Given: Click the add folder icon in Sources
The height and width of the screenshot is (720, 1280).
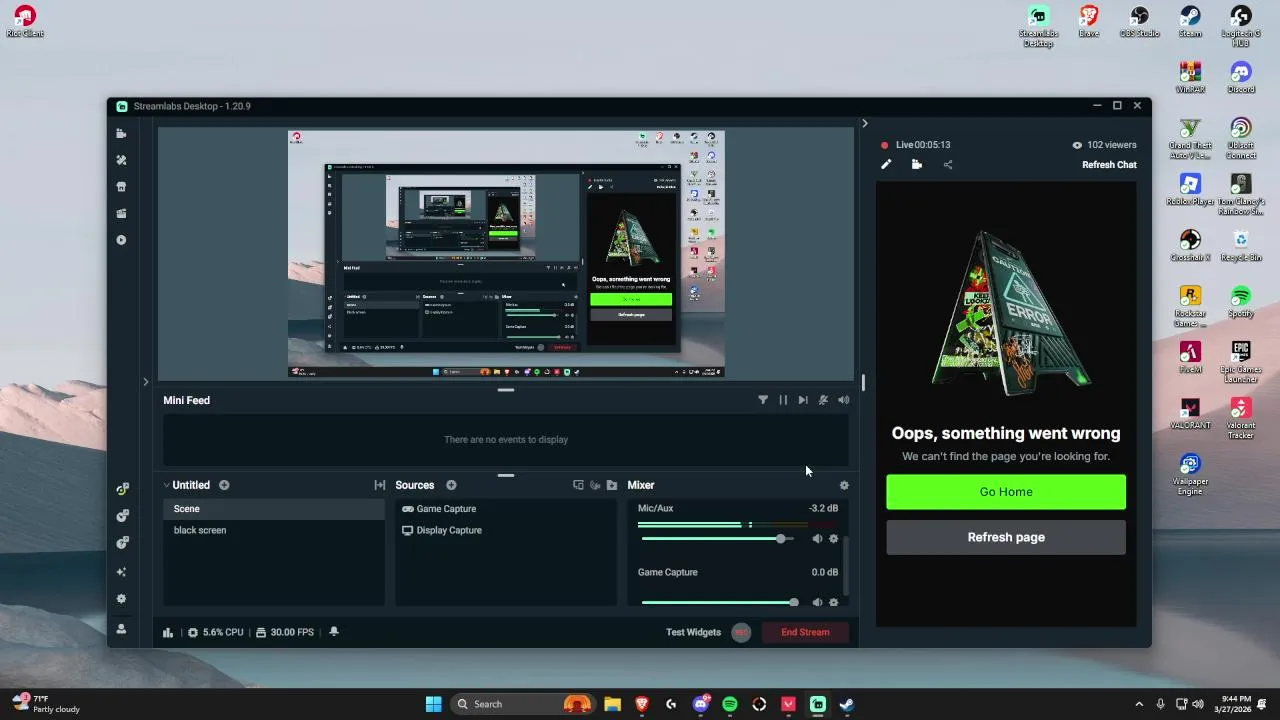Looking at the screenshot, I should [x=612, y=485].
